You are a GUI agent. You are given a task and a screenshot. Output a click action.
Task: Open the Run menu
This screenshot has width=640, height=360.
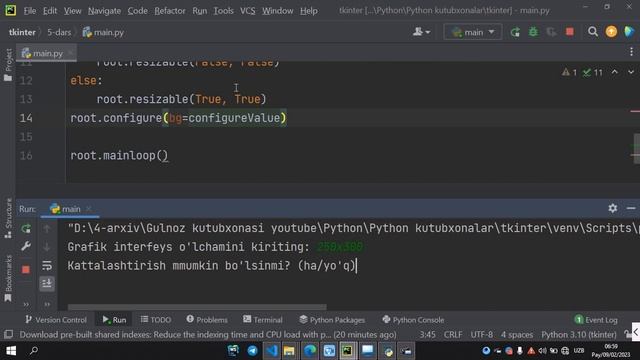(200, 11)
